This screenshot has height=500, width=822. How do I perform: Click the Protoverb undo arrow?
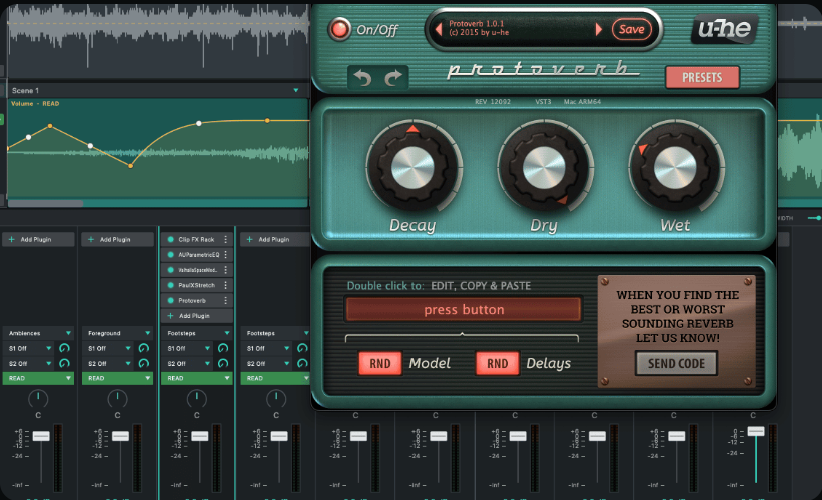[362, 78]
